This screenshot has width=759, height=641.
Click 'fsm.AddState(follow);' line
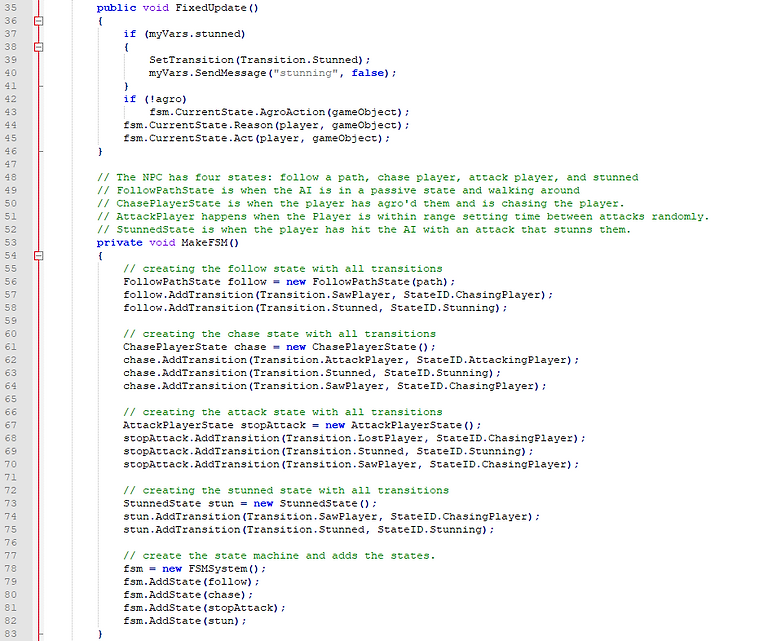coord(191,582)
